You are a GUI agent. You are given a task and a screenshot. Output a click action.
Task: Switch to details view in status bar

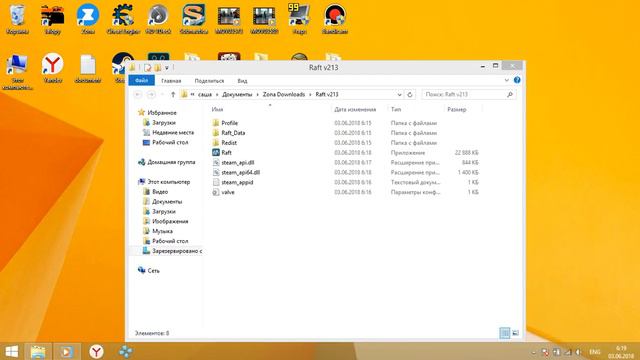click(x=504, y=333)
